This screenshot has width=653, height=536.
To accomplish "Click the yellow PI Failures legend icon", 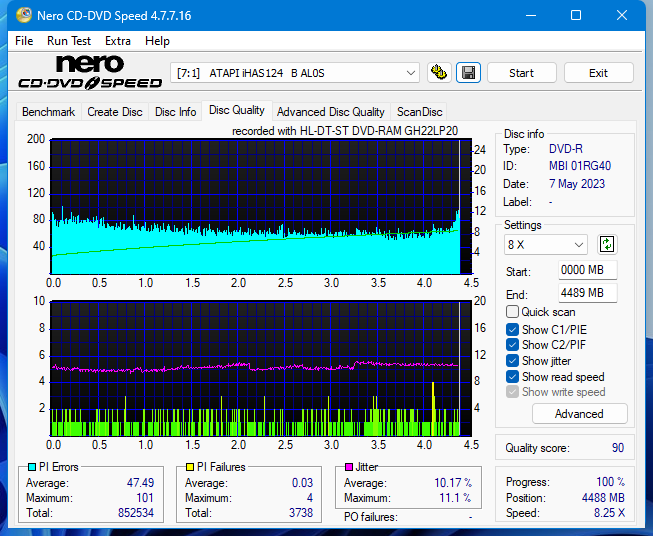I will 191,467.
